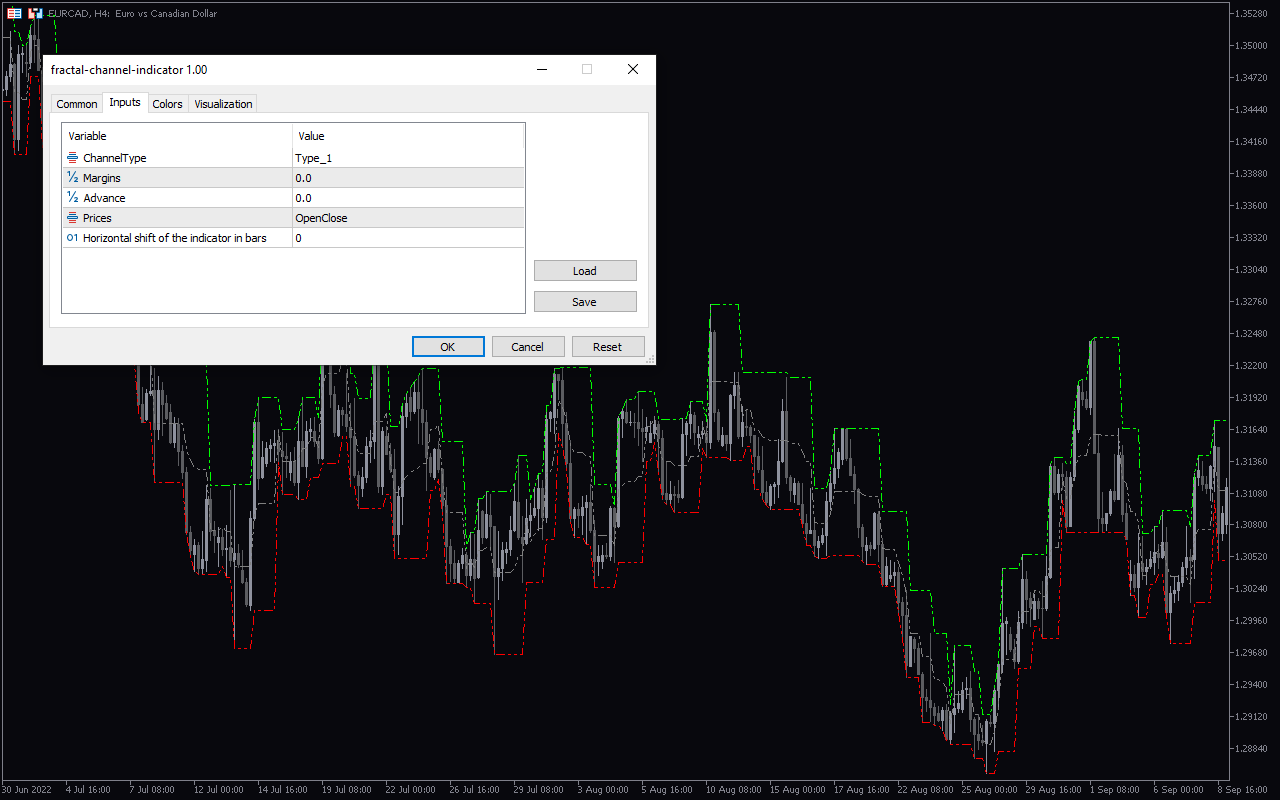
Task: Click the 1.35280 price scale label
Action: click(1251, 13)
